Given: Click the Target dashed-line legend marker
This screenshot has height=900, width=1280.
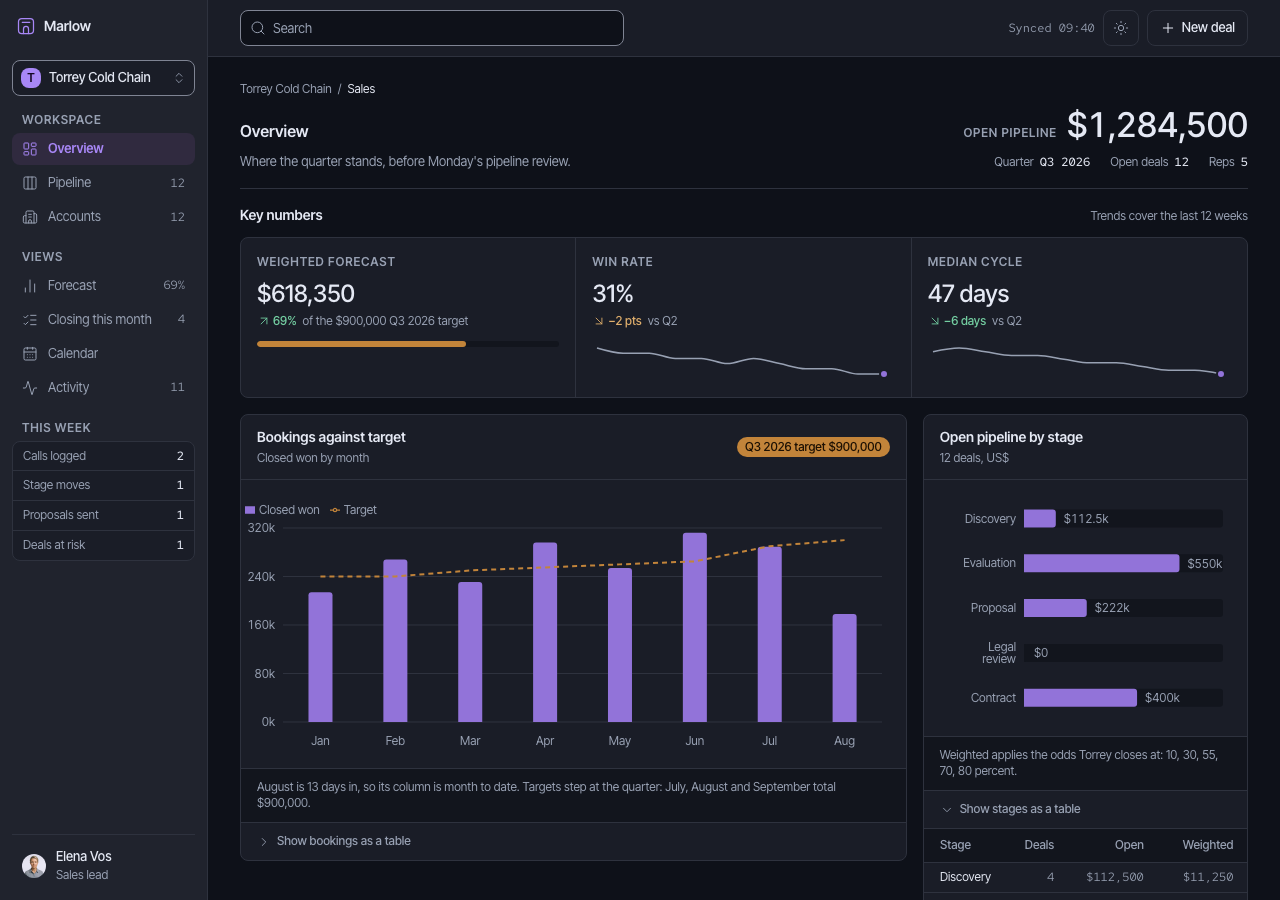Looking at the screenshot, I should (x=335, y=510).
